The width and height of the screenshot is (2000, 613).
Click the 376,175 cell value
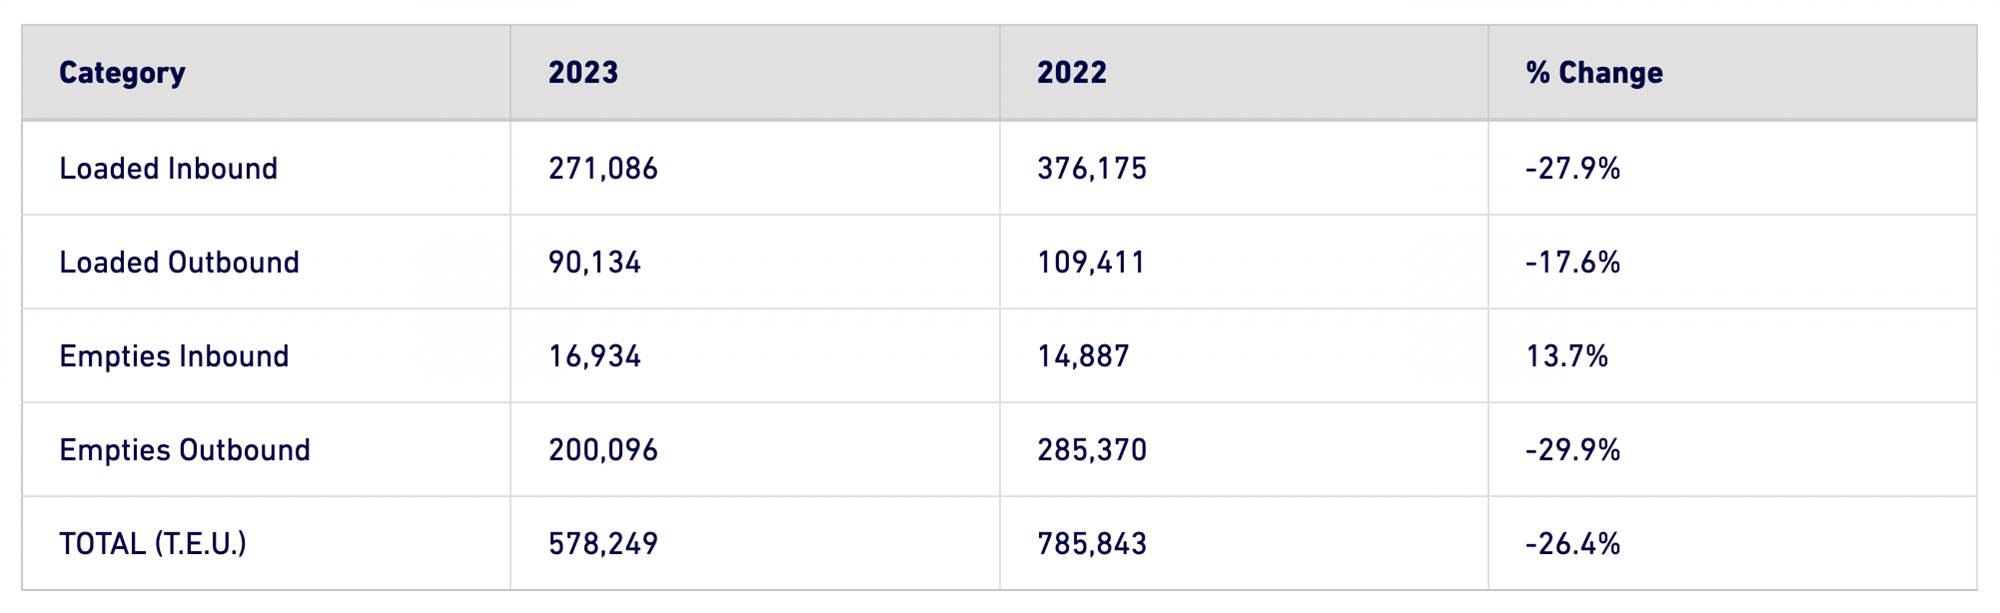pos(1092,168)
